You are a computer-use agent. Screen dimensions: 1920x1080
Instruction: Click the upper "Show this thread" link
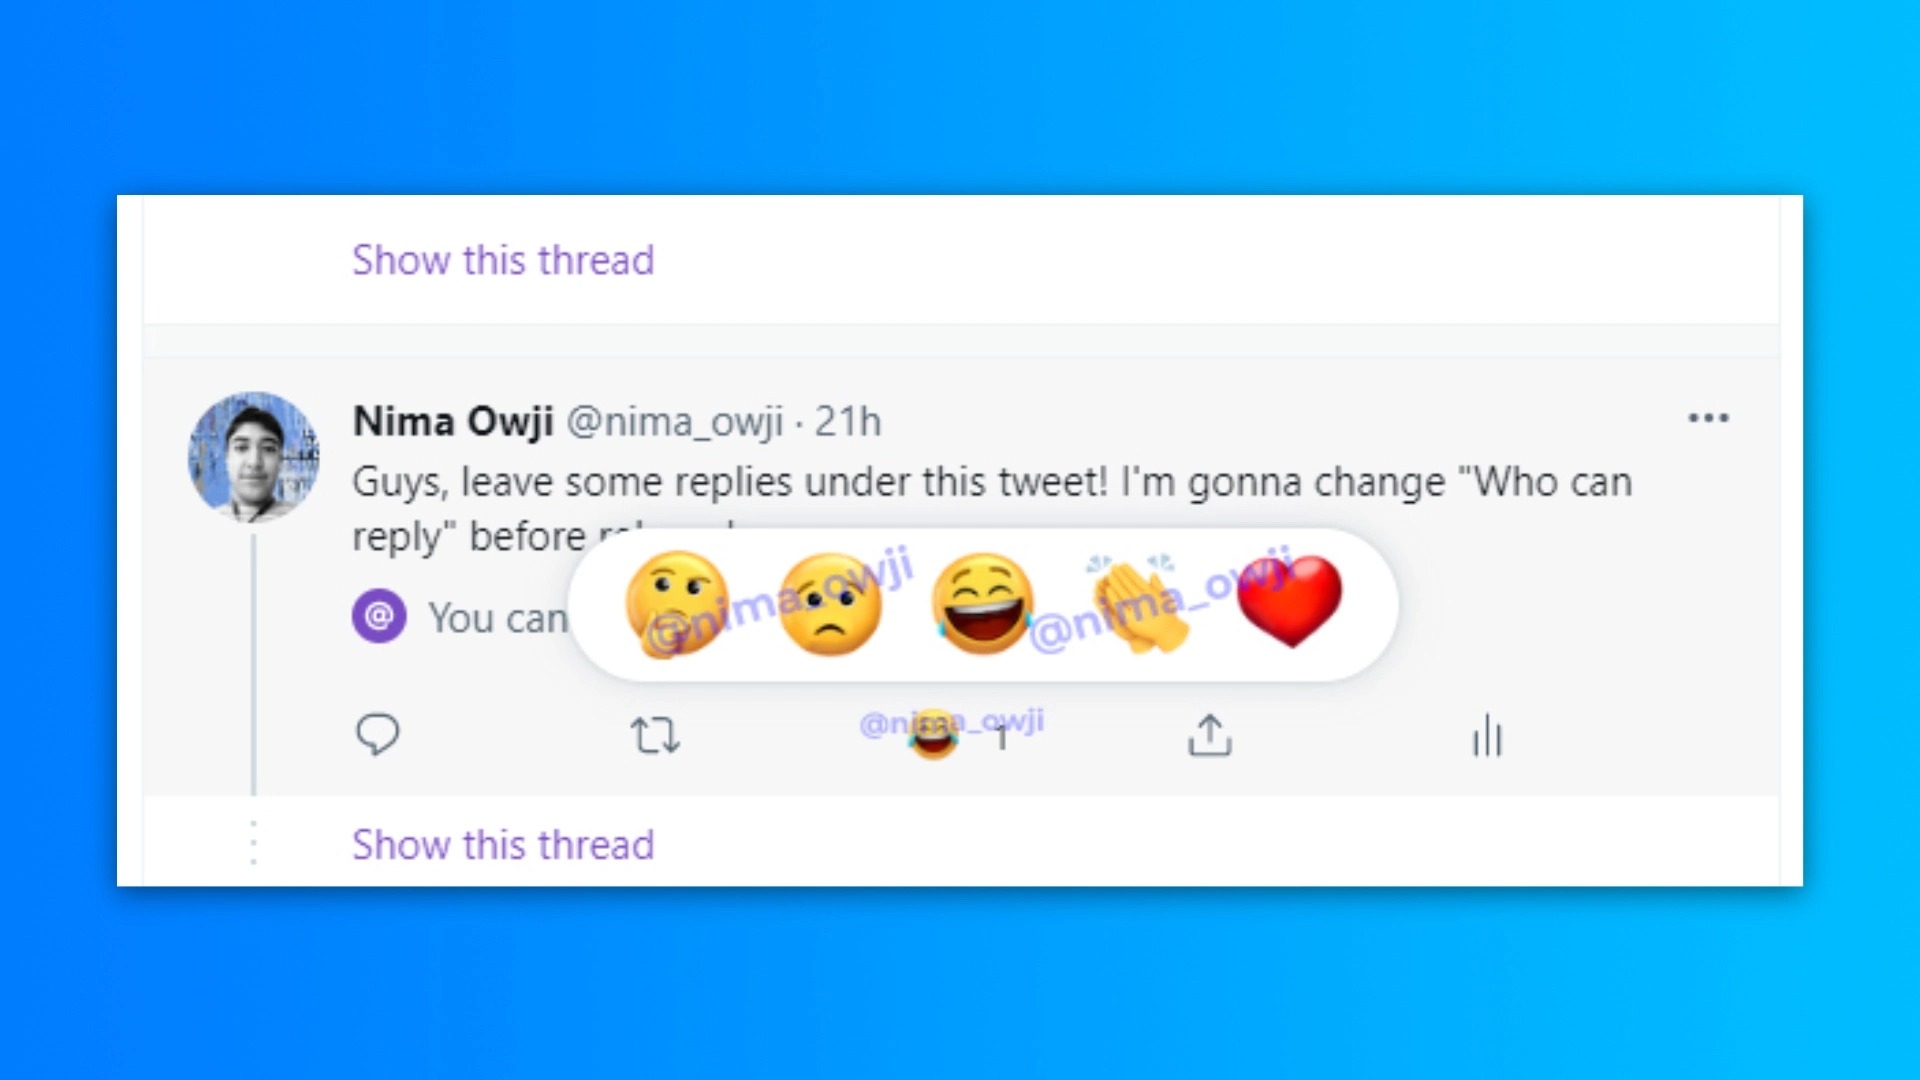click(503, 260)
